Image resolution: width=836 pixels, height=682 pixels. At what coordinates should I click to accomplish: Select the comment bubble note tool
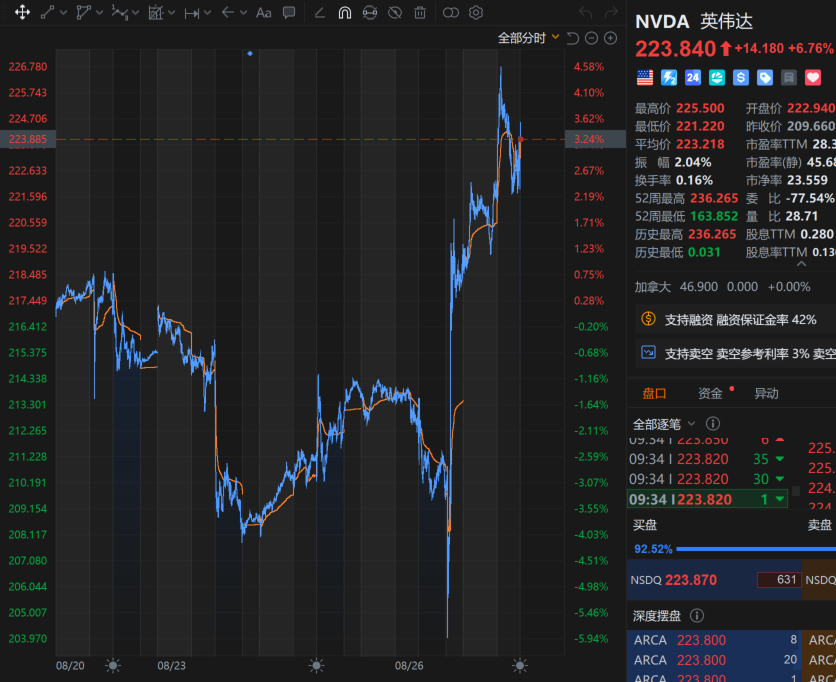tap(289, 12)
